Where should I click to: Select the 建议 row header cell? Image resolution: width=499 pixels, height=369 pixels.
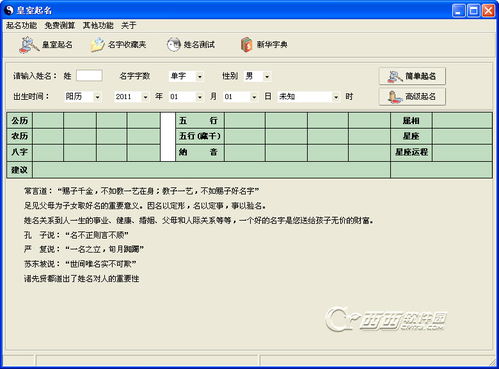tap(20, 170)
